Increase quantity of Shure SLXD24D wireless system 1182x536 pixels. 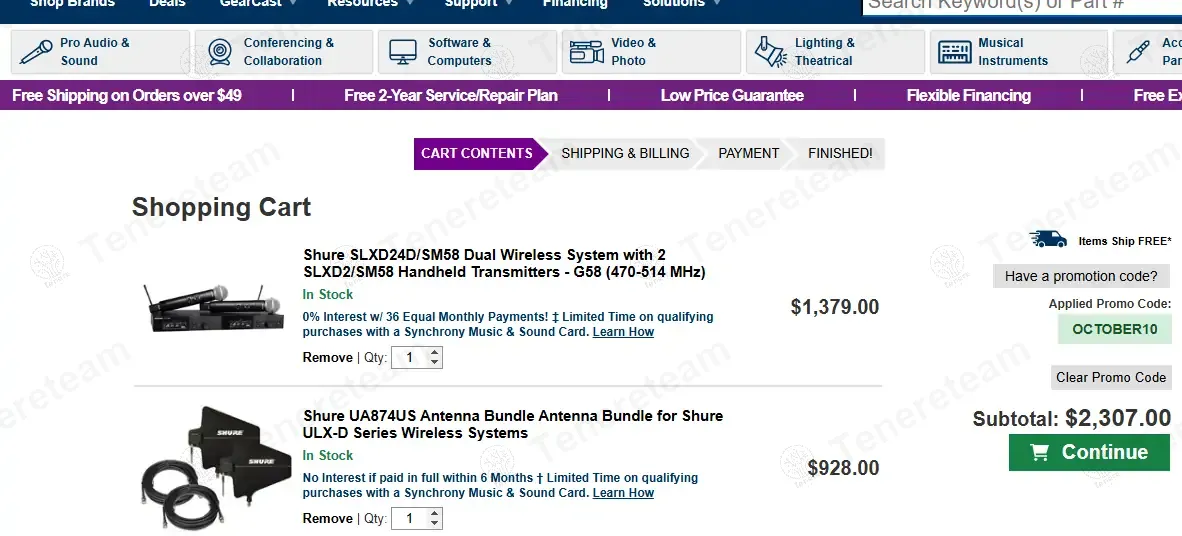434,352
